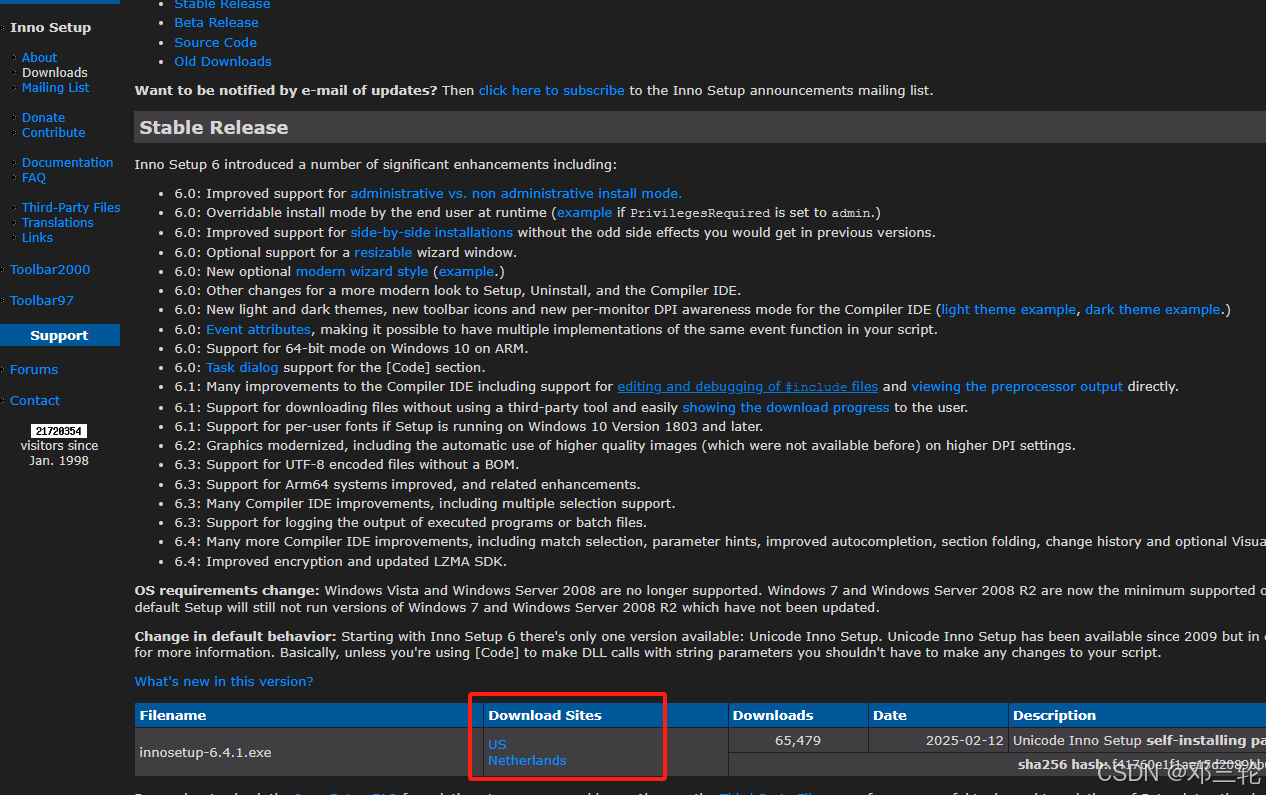Select Downloads in the sidebar
The height and width of the screenshot is (795, 1266).
[55, 72]
